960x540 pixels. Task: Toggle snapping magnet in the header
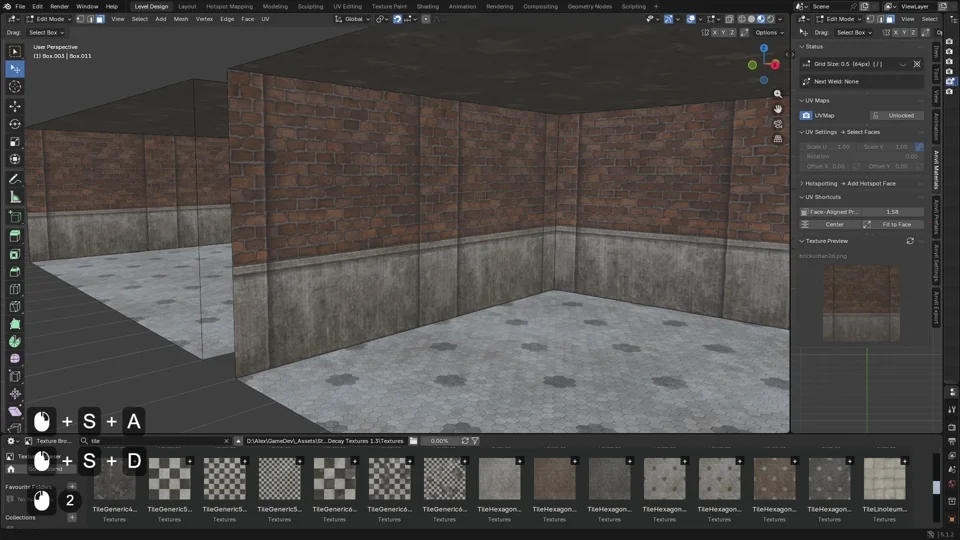(x=397, y=19)
